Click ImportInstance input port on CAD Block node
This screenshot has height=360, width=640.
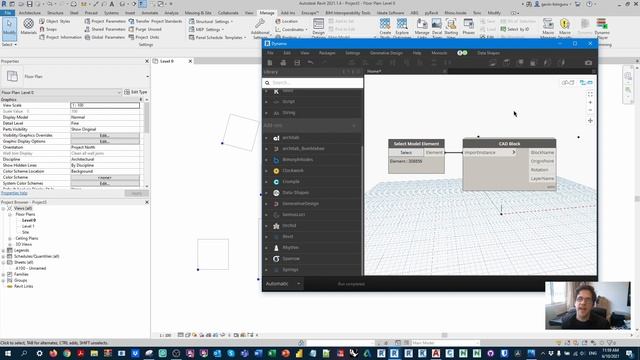point(490,152)
